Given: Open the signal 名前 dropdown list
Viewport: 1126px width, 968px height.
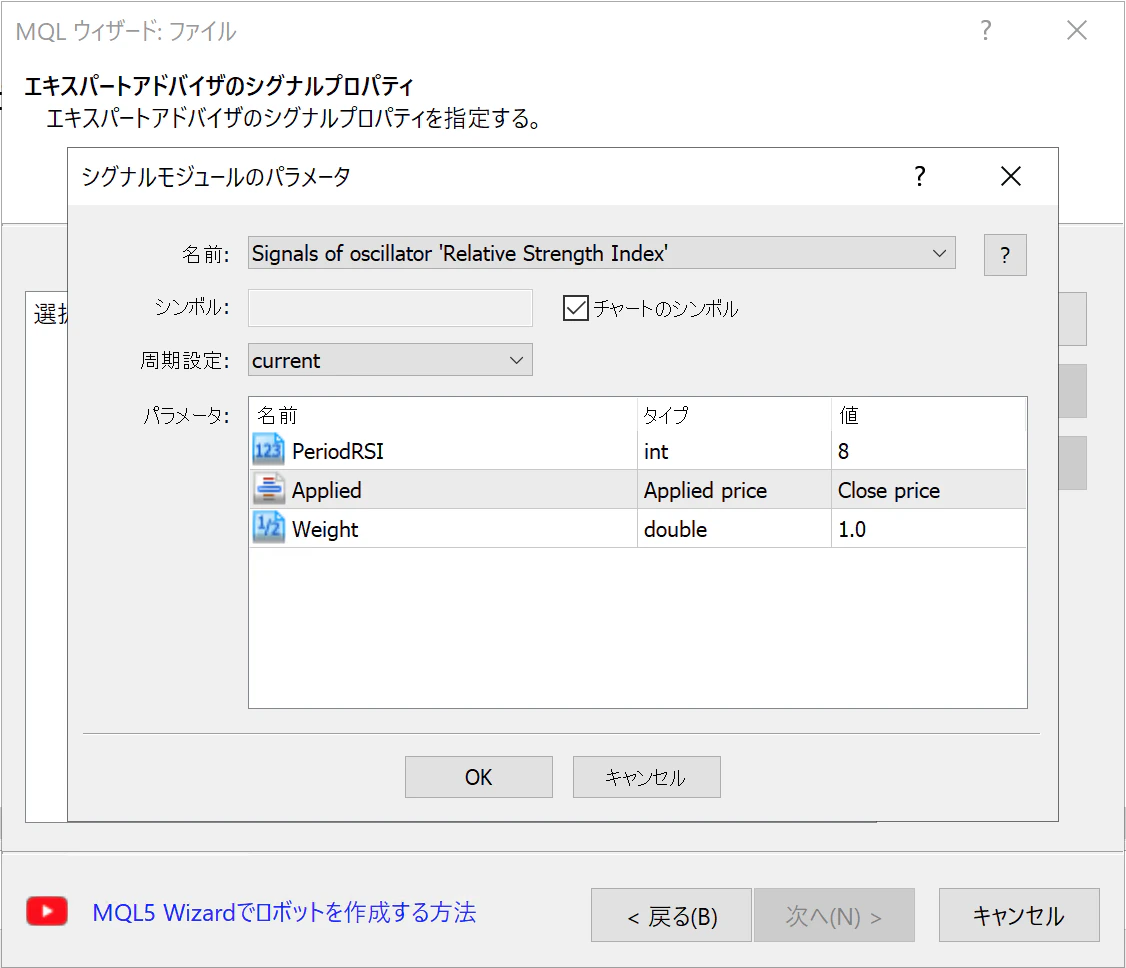Looking at the screenshot, I should 601,253.
